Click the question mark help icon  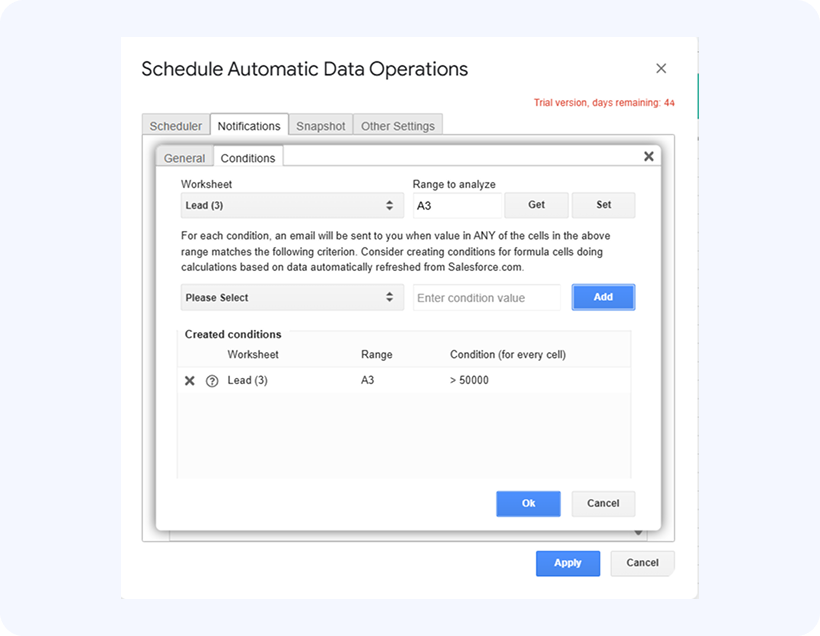212,381
